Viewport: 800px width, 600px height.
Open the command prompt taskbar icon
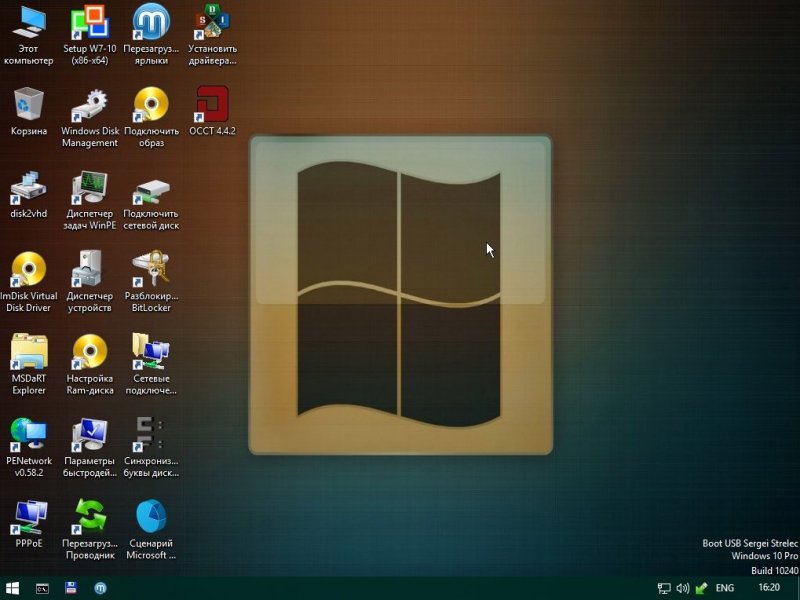point(42,588)
